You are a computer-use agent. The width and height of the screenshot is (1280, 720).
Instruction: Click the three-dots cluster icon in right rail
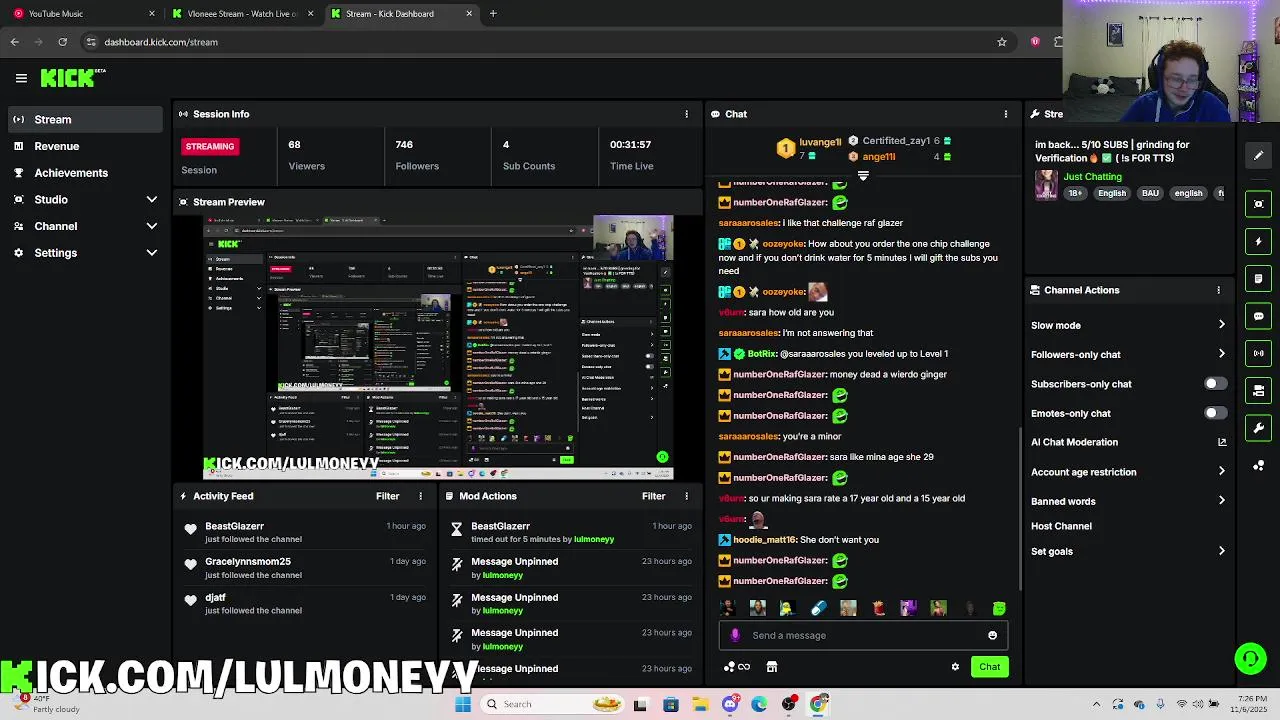(x=1258, y=466)
